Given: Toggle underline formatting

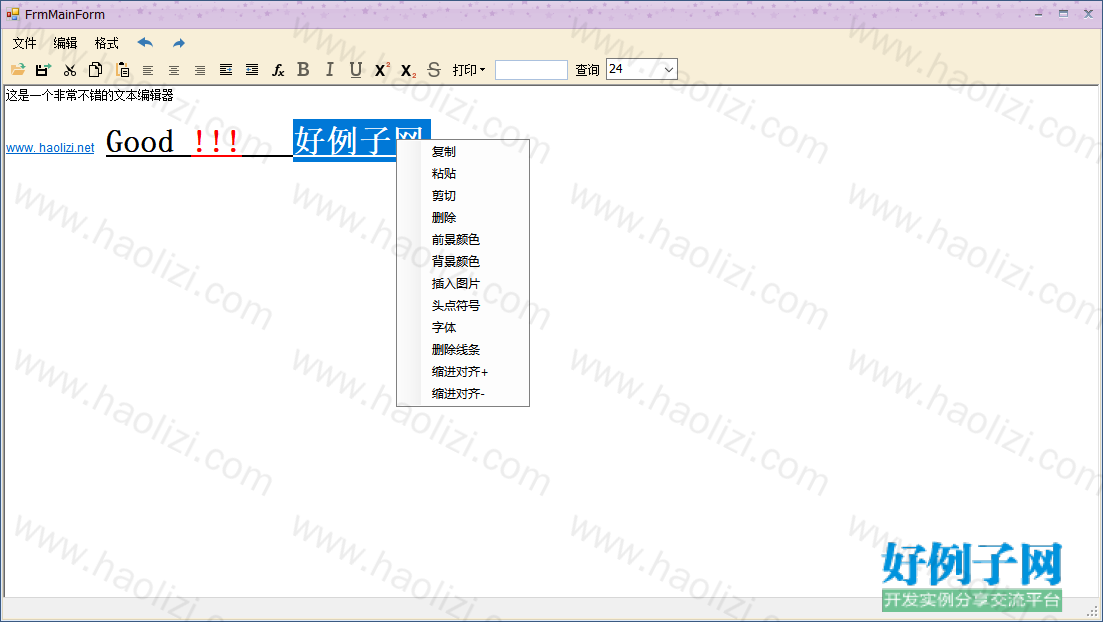Looking at the screenshot, I should [356, 70].
